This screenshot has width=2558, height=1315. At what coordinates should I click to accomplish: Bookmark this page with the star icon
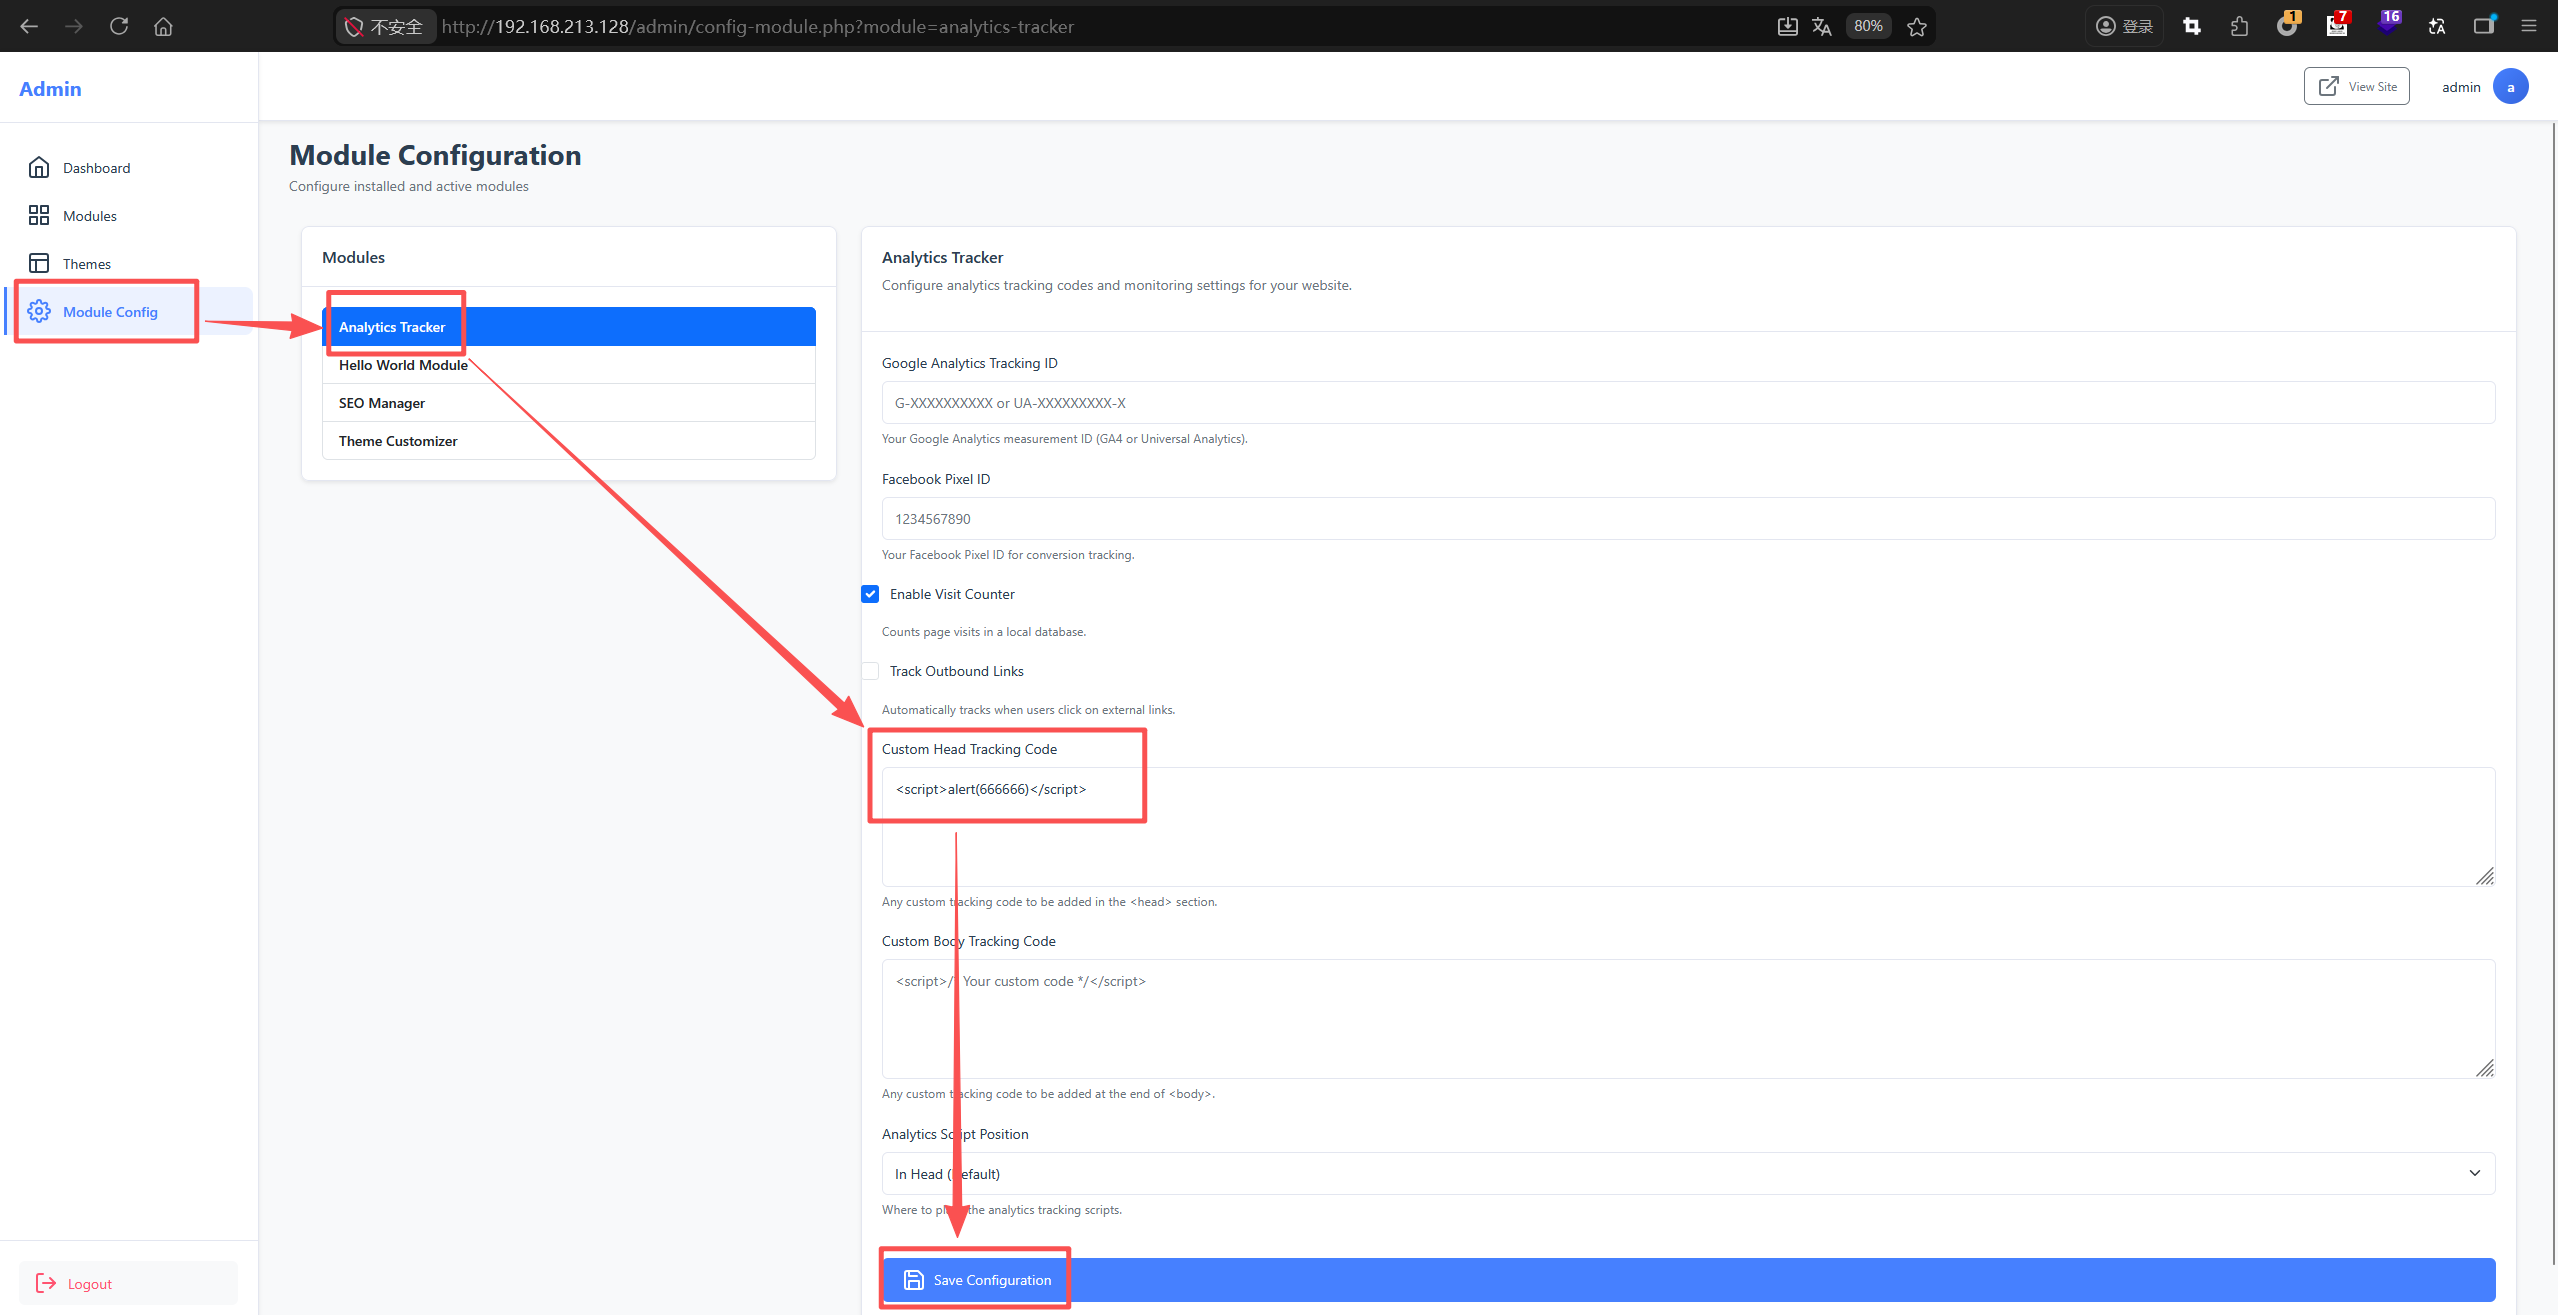point(1917,26)
